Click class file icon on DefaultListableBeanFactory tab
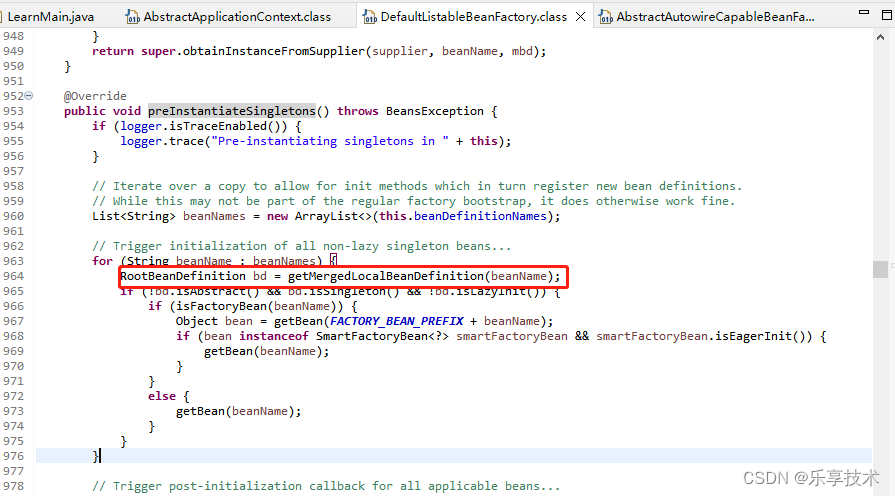 click(x=369, y=17)
